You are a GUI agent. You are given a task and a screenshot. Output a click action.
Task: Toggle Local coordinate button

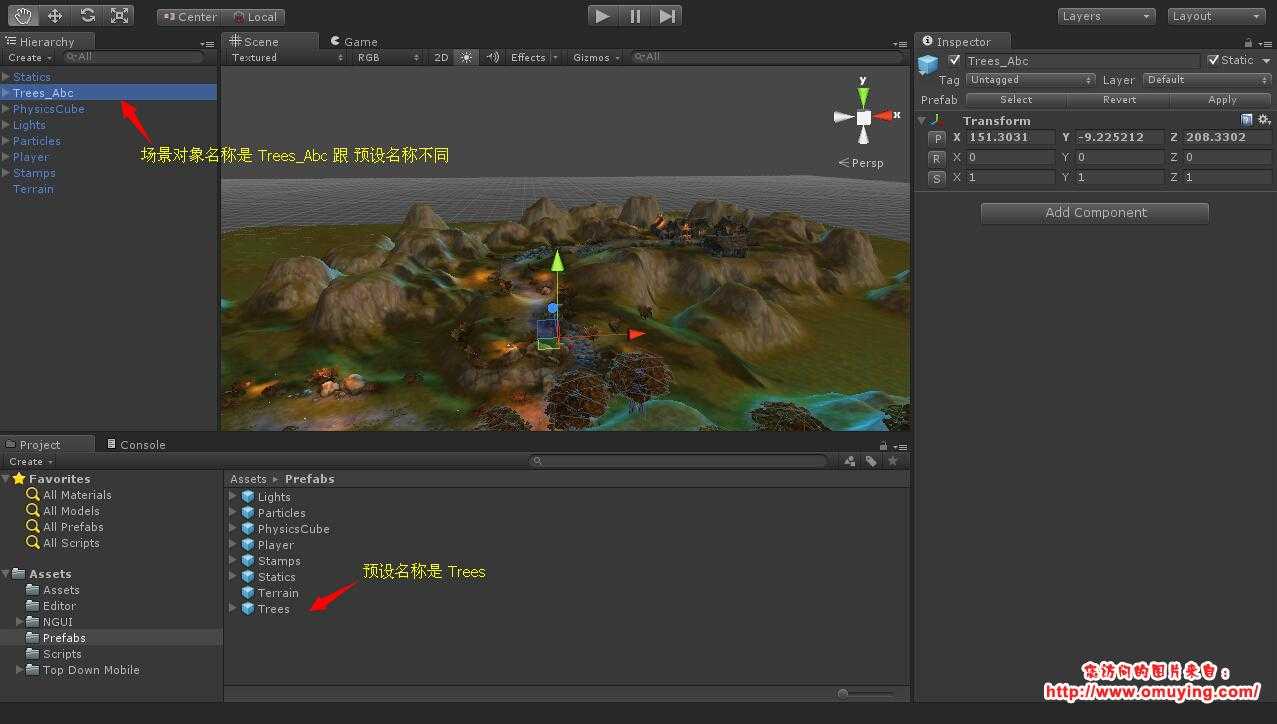coord(254,17)
